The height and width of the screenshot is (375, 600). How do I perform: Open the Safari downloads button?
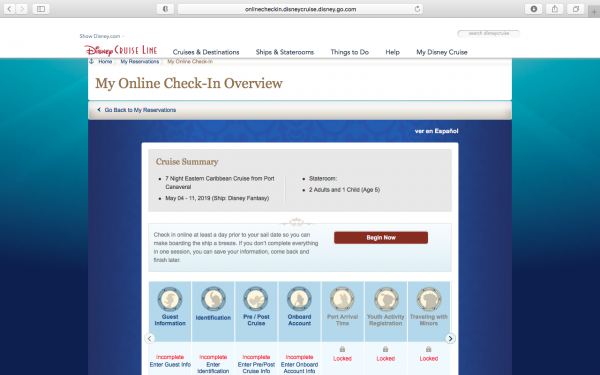coord(533,9)
